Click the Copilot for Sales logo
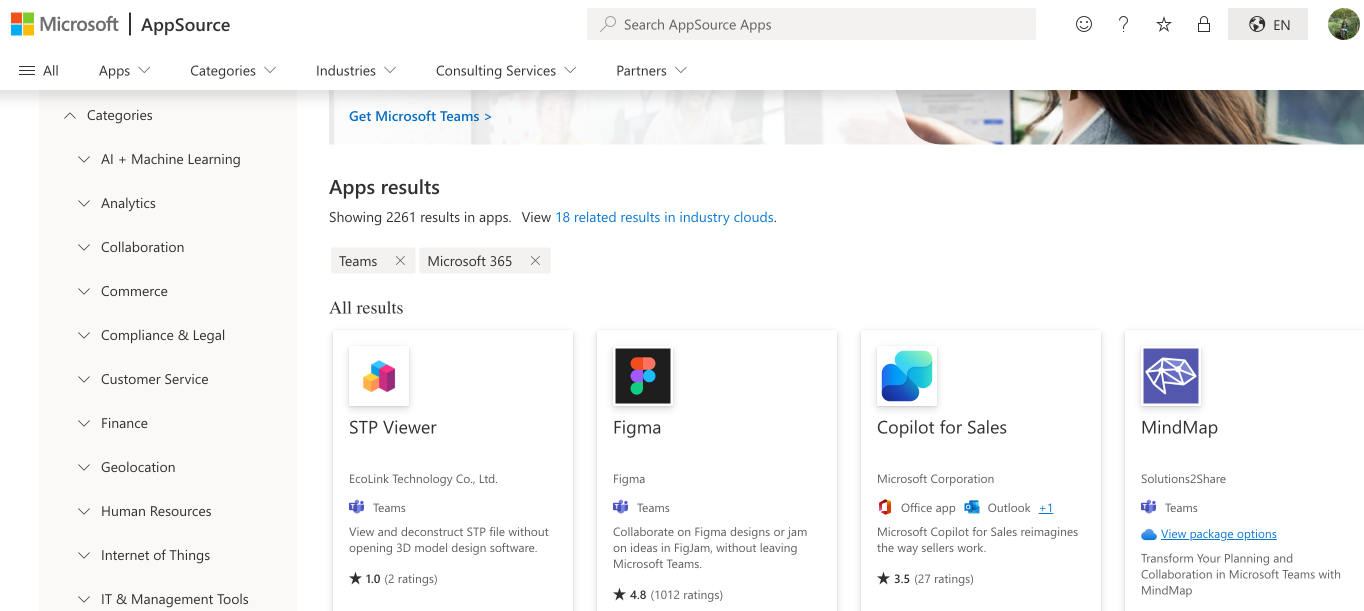This screenshot has height=611, width=1364. pyautogui.click(x=907, y=376)
